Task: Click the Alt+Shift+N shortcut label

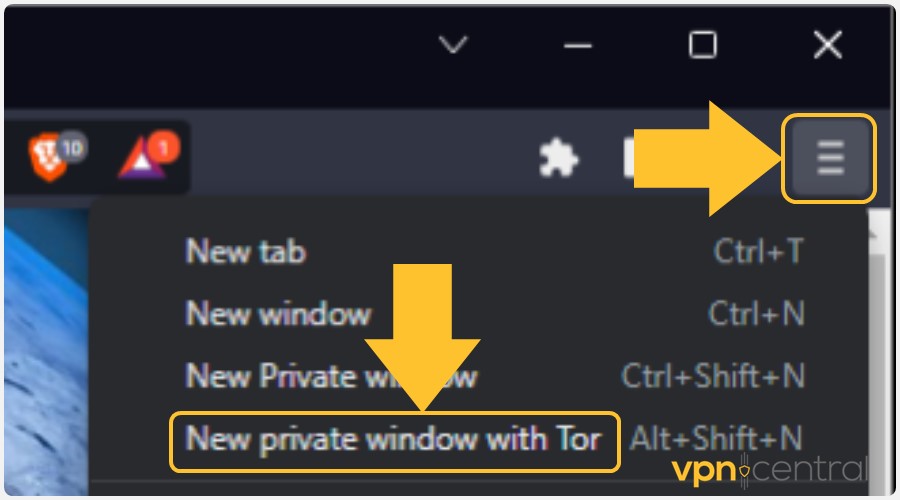Action: pos(716,439)
